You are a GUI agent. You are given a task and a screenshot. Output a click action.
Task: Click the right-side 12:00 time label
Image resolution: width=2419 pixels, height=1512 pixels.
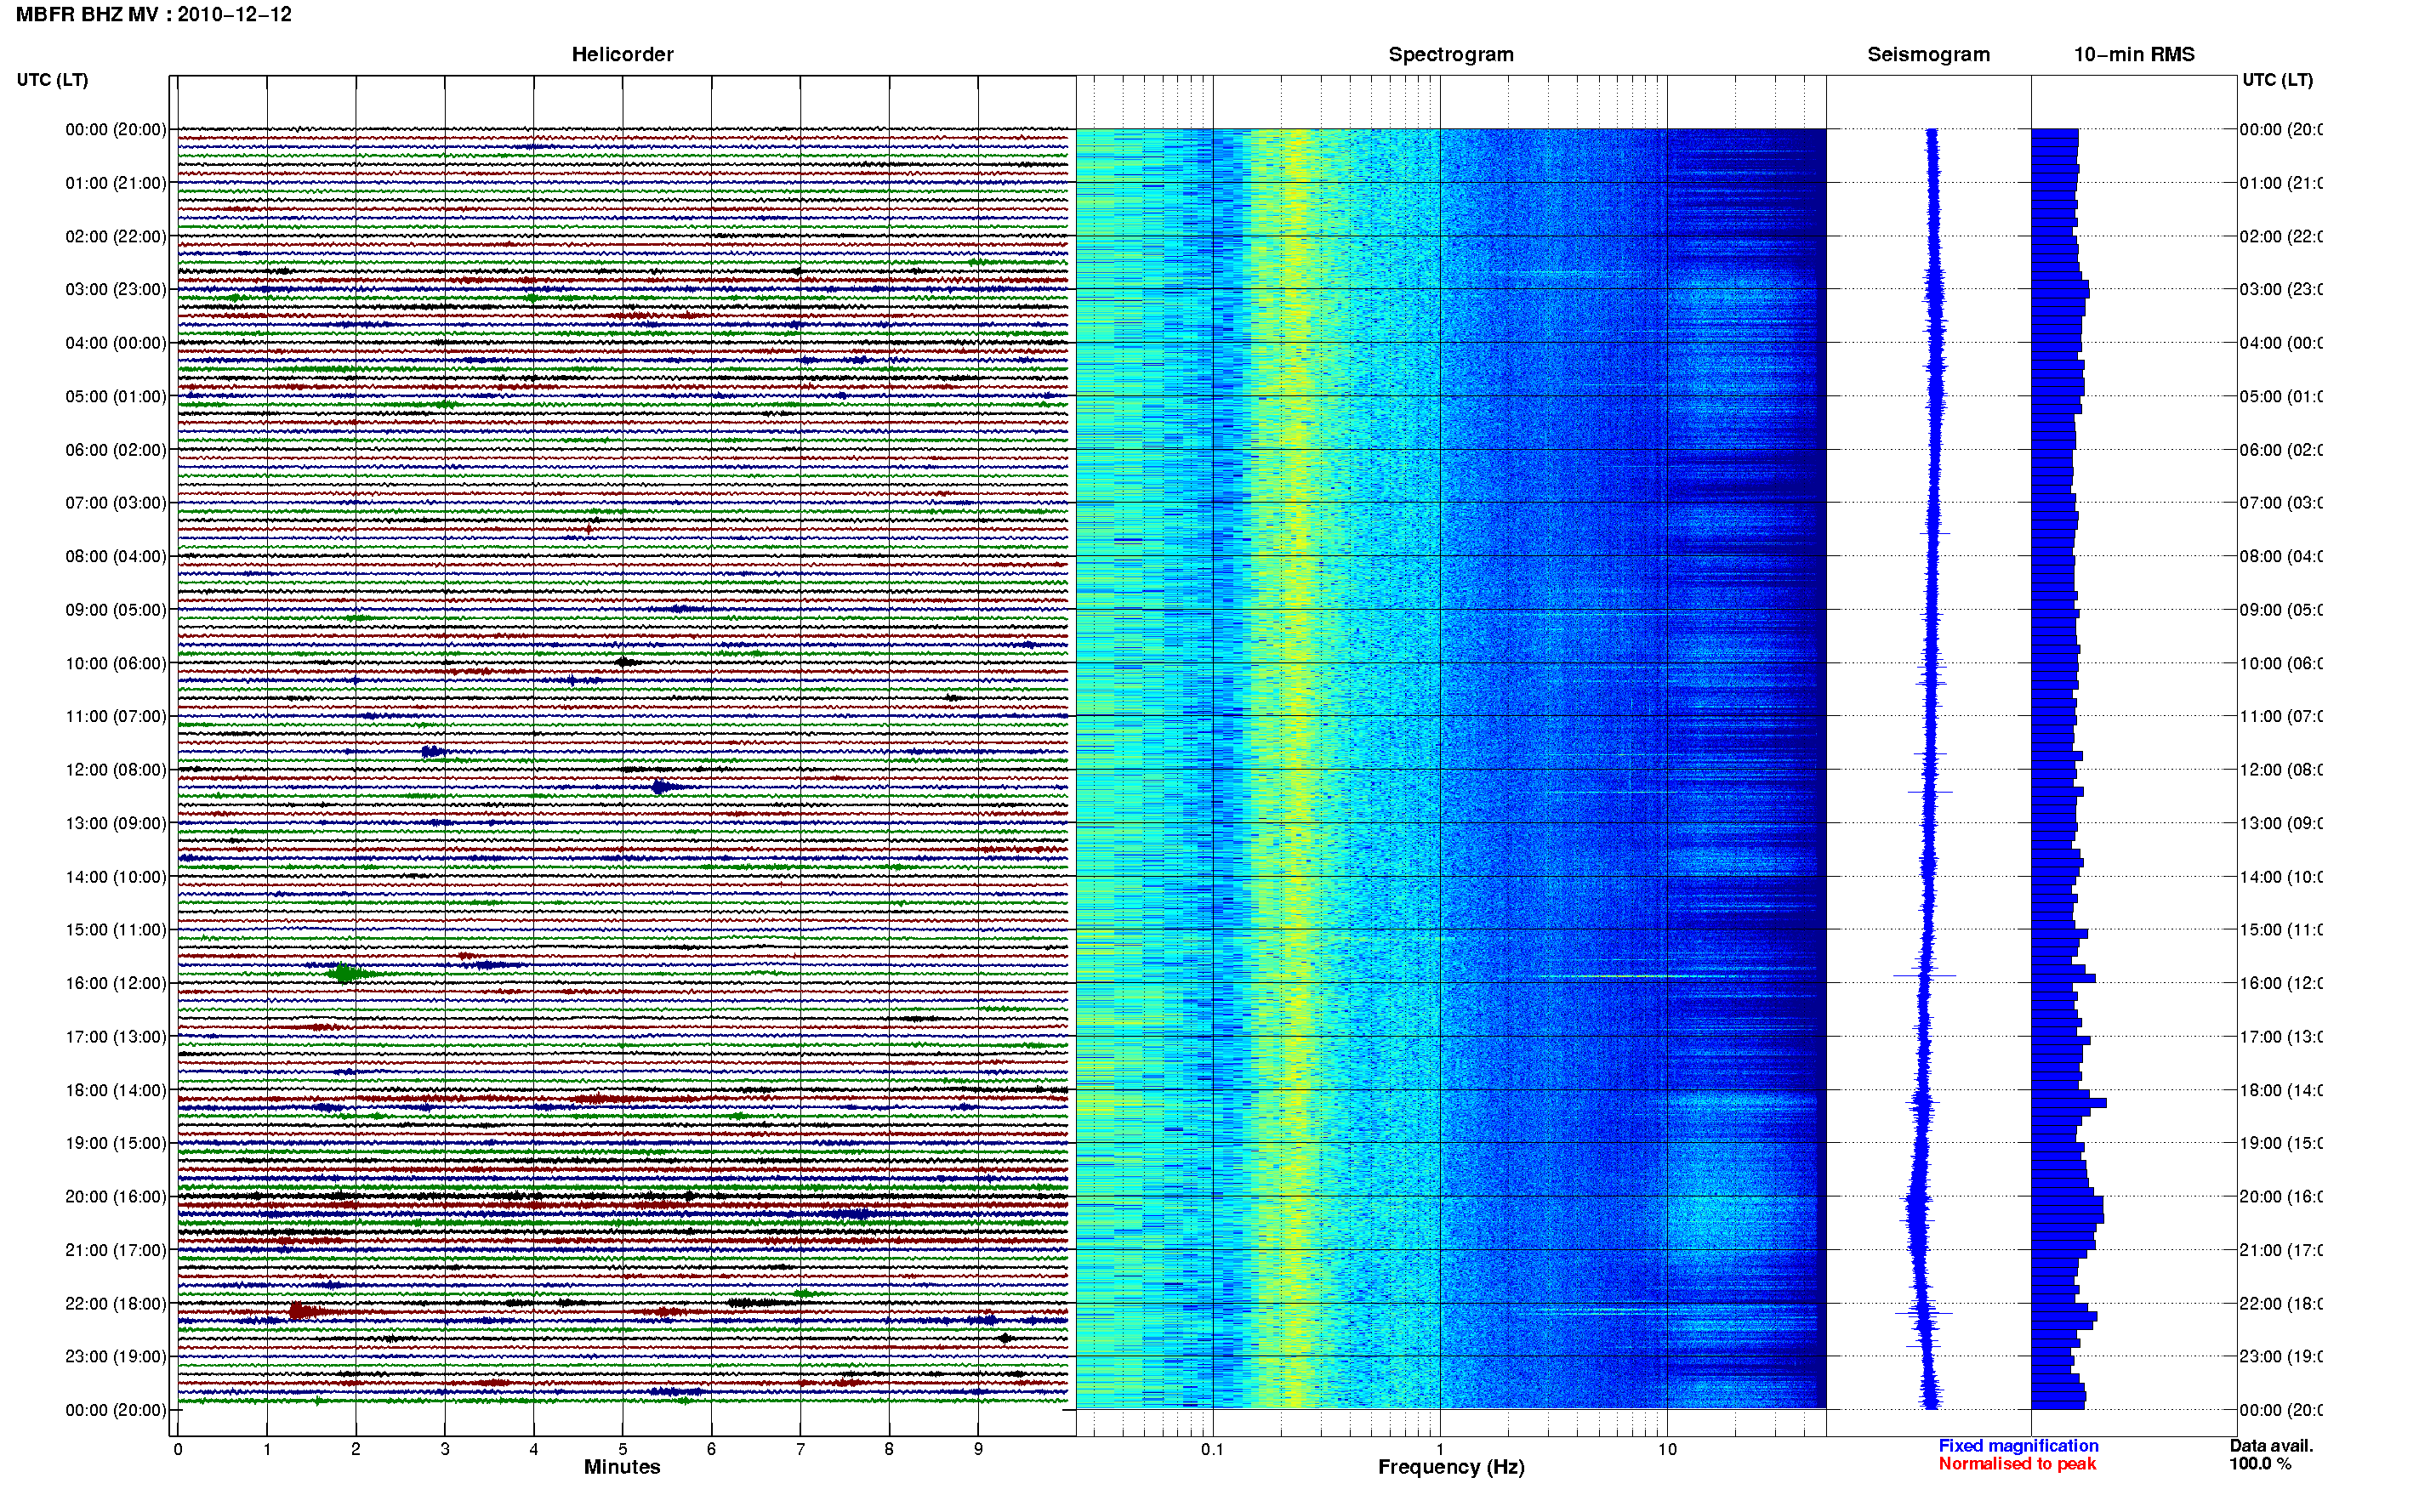click(2281, 770)
